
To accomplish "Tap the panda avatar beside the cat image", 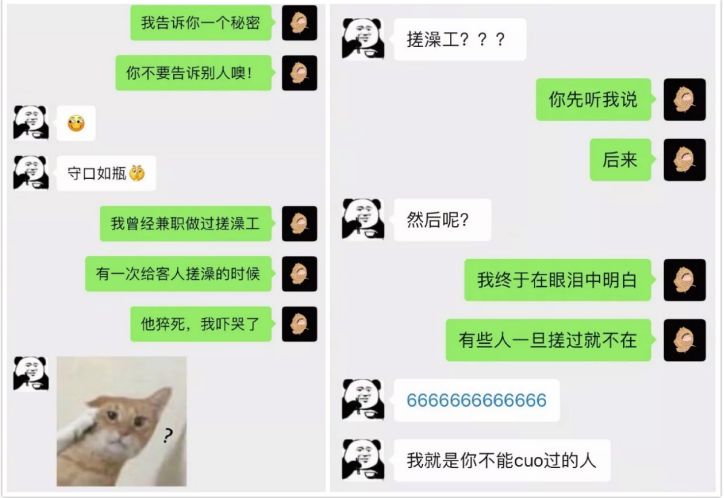I will (31, 373).
